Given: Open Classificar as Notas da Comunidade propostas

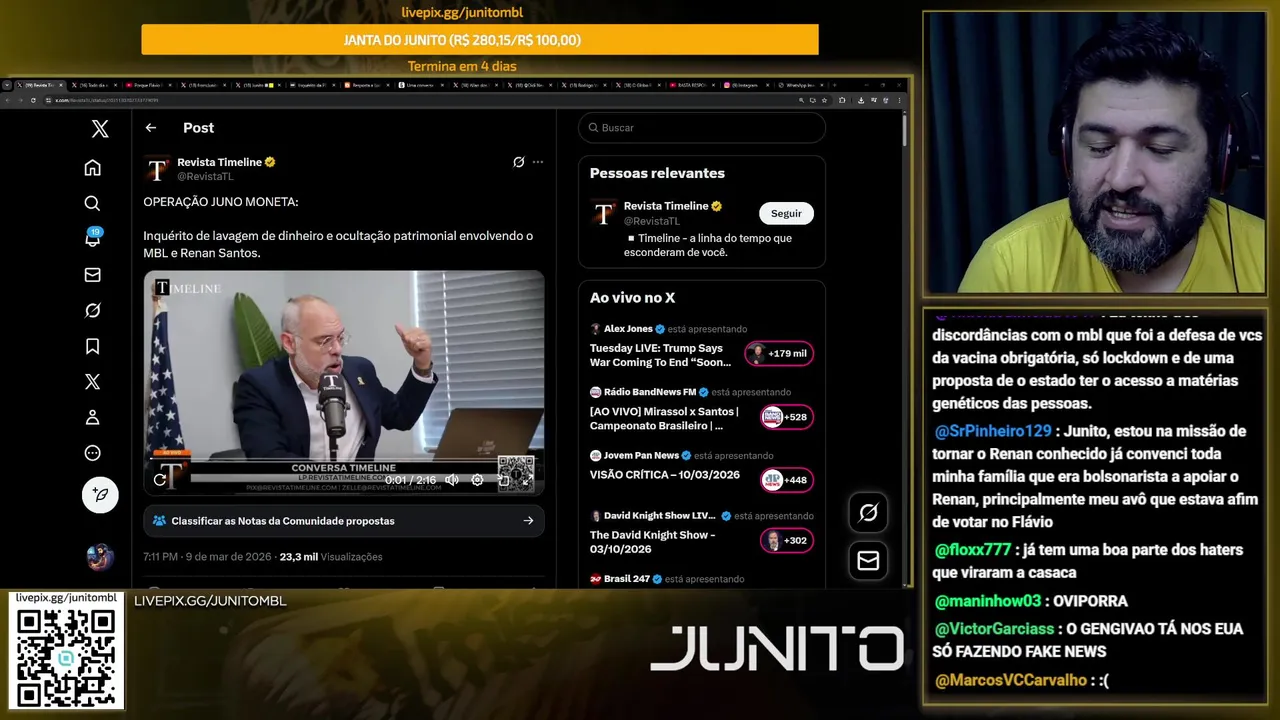Looking at the screenshot, I should [x=344, y=521].
